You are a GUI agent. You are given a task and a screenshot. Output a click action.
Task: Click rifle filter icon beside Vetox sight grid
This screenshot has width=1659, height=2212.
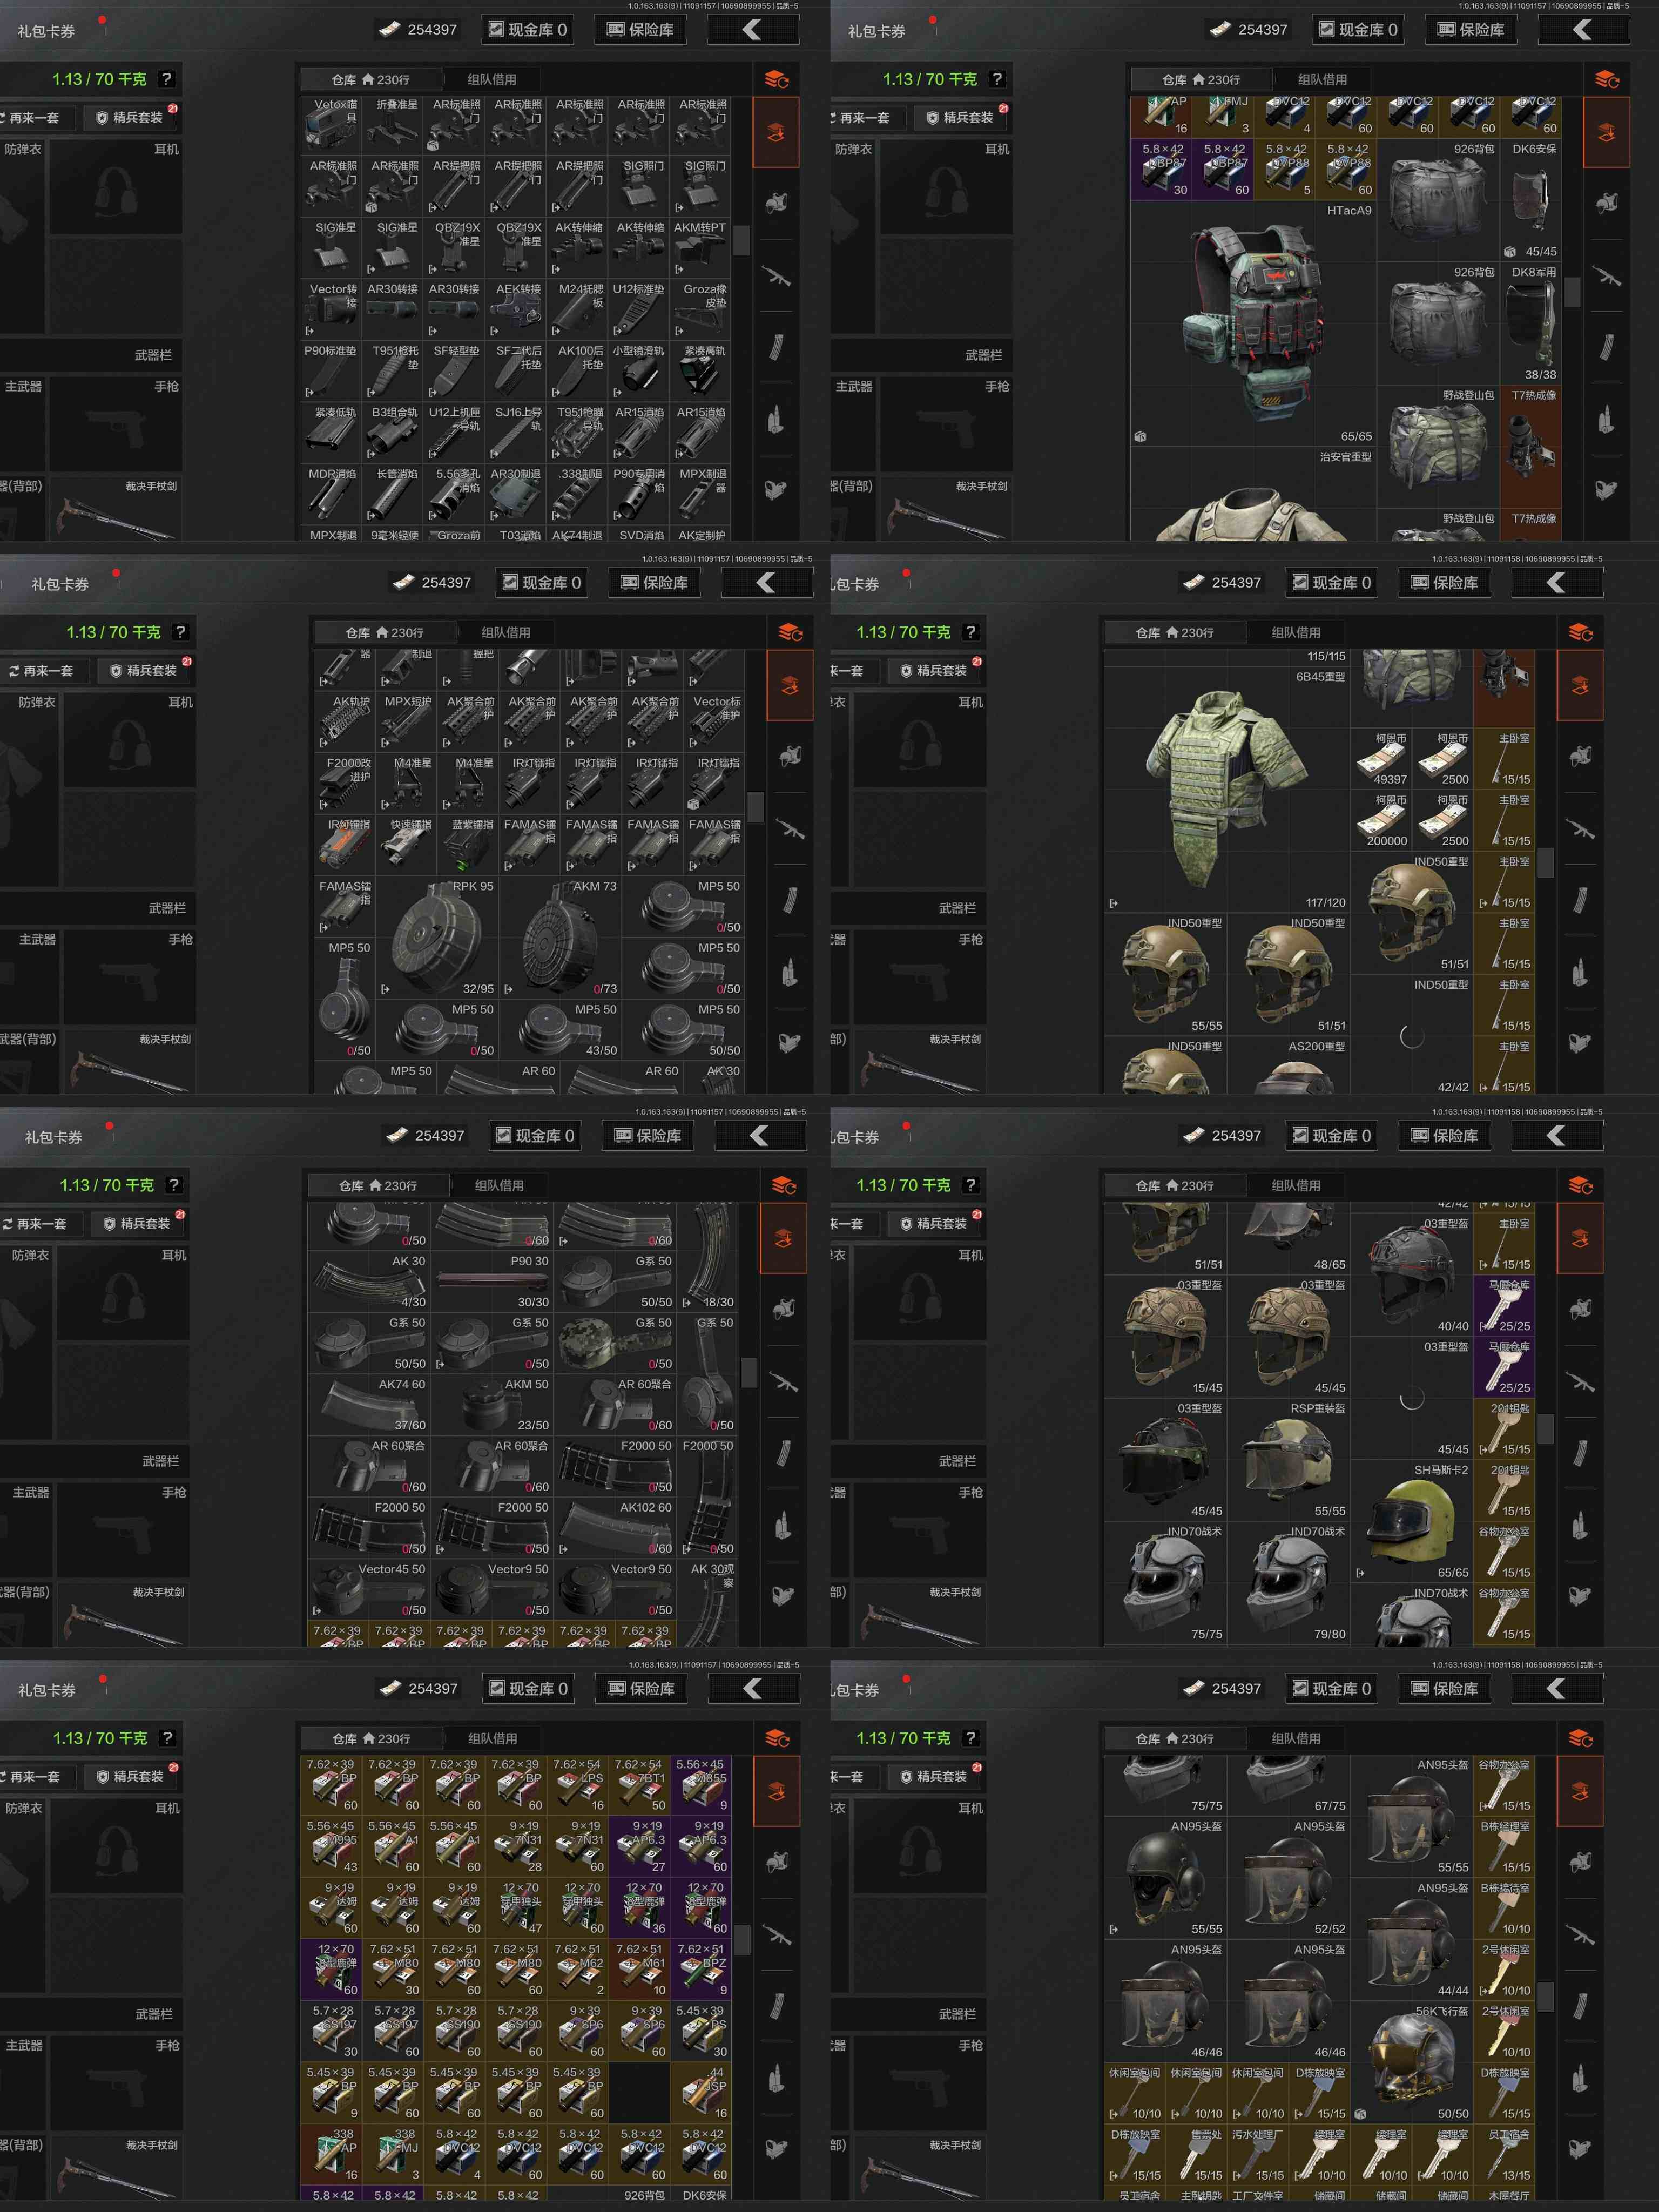tap(776, 276)
